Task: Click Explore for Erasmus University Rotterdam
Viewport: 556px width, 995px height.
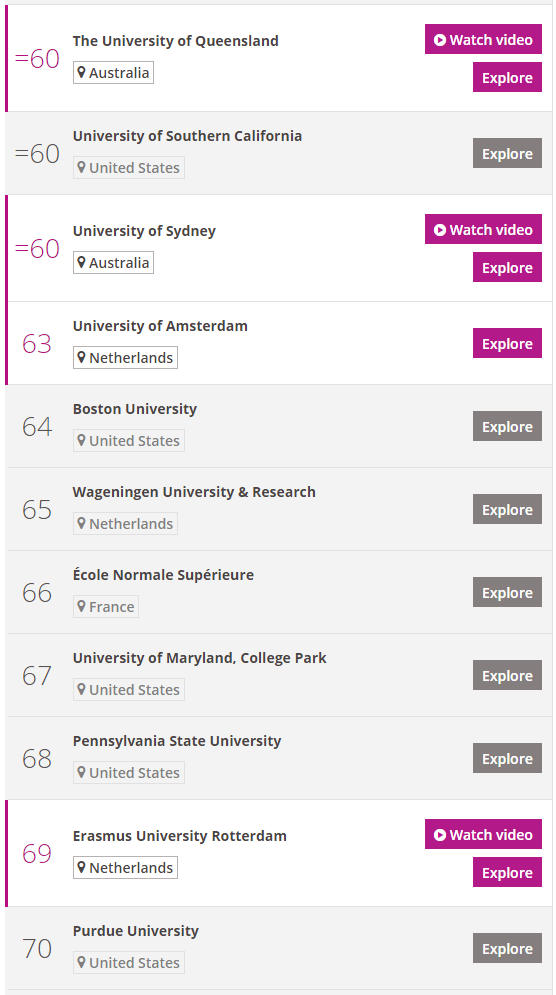Action: pyautogui.click(x=507, y=872)
